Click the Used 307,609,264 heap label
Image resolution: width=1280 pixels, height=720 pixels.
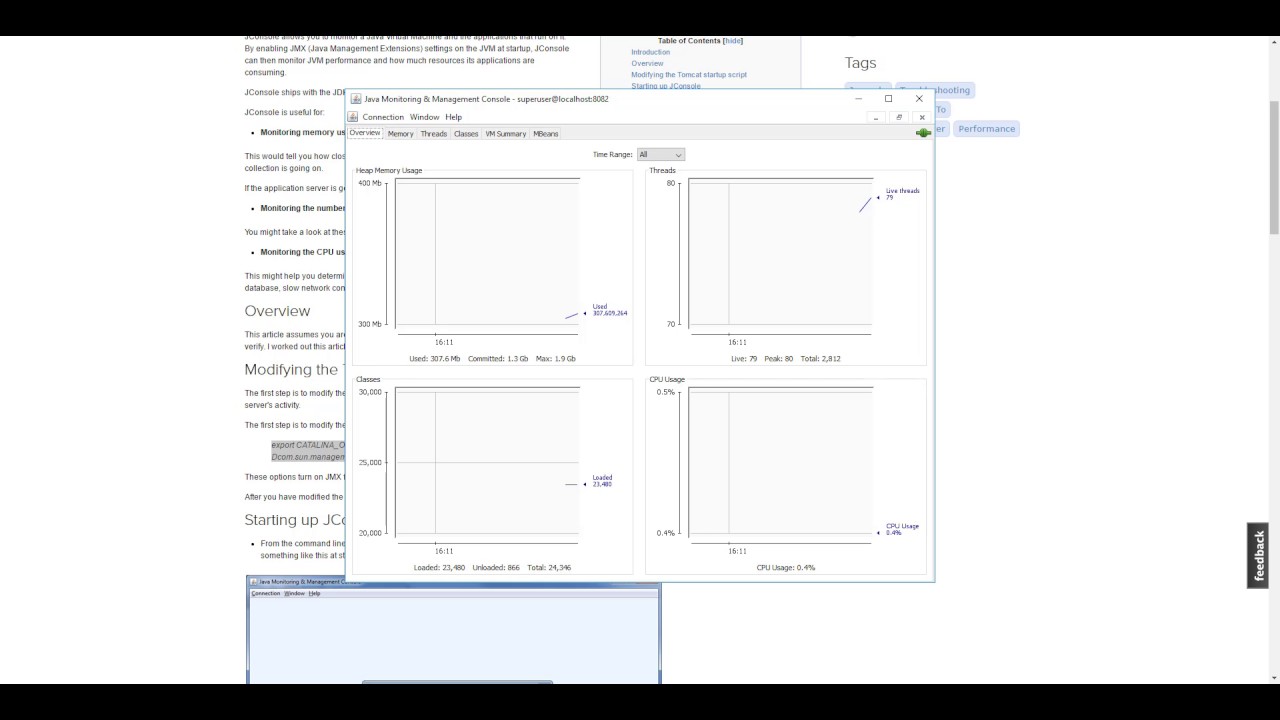pyautogui.click(x=609, y=310)
